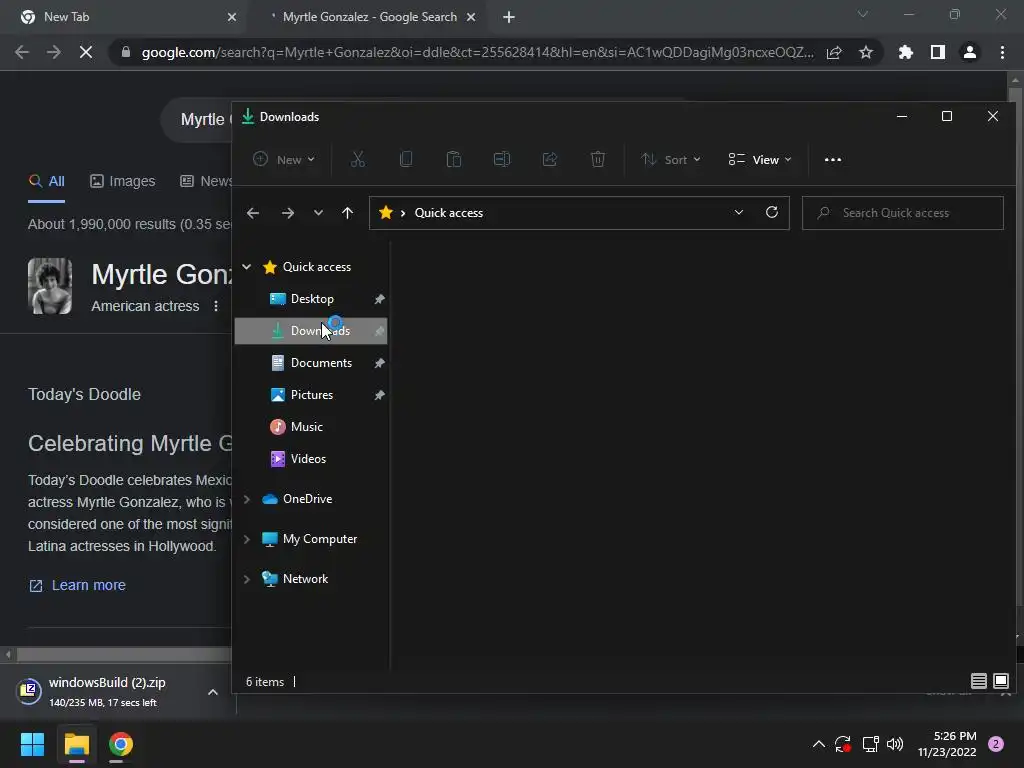Viewport: 1024px width, 768px height.
Task: Expand the Network tree node
Action: tap(246, 579)
